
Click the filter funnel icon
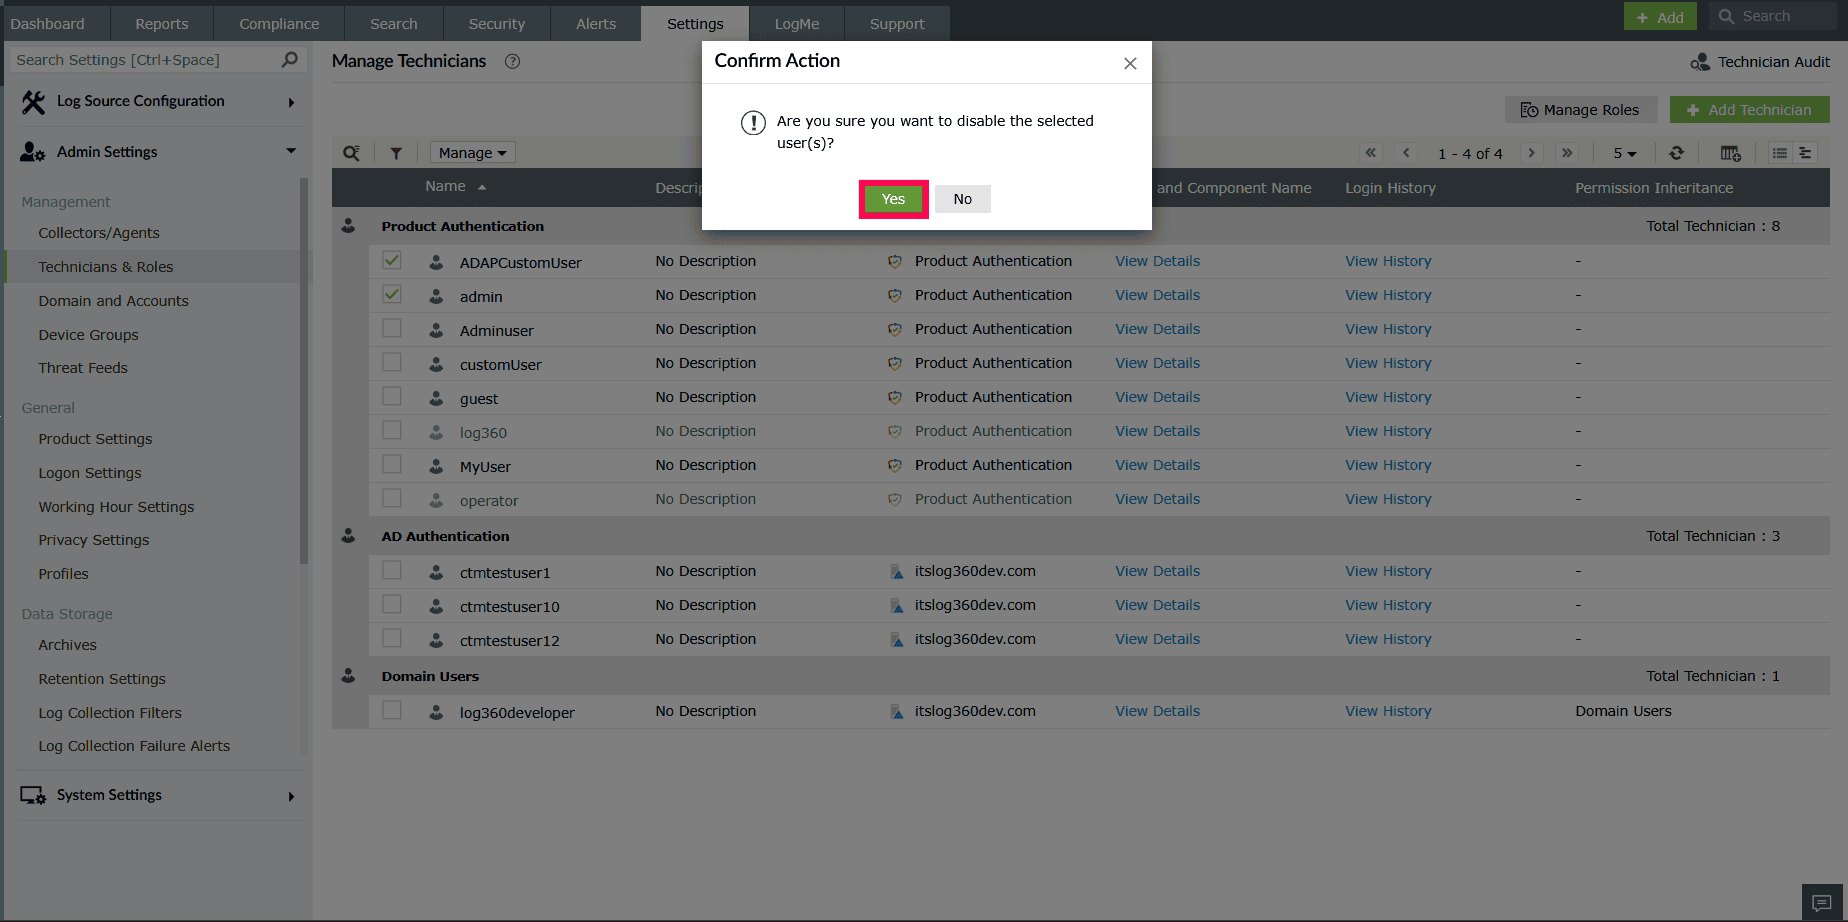396,153
